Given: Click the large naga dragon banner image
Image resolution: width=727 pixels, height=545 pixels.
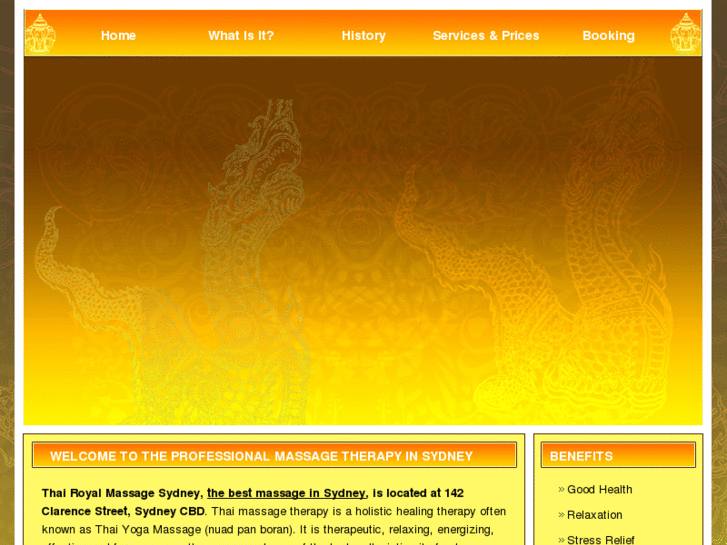Looking at the screenshot, I should click(363, 241).
